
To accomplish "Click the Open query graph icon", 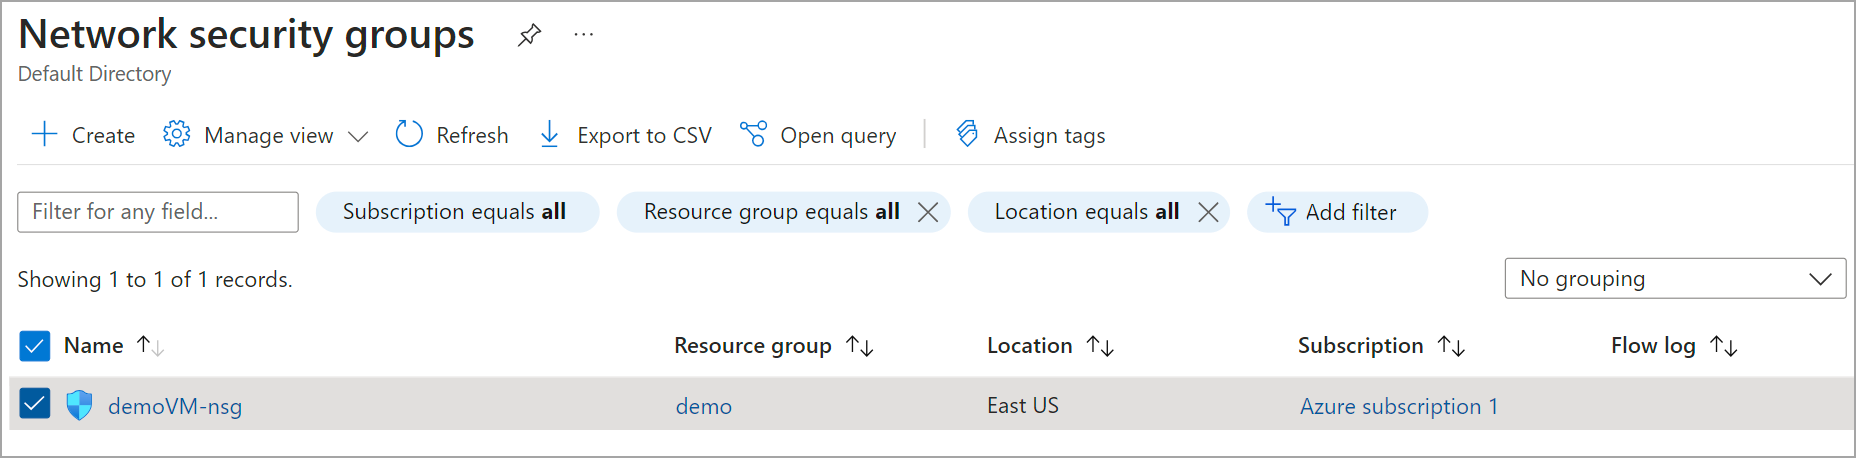I will point(753,134).
